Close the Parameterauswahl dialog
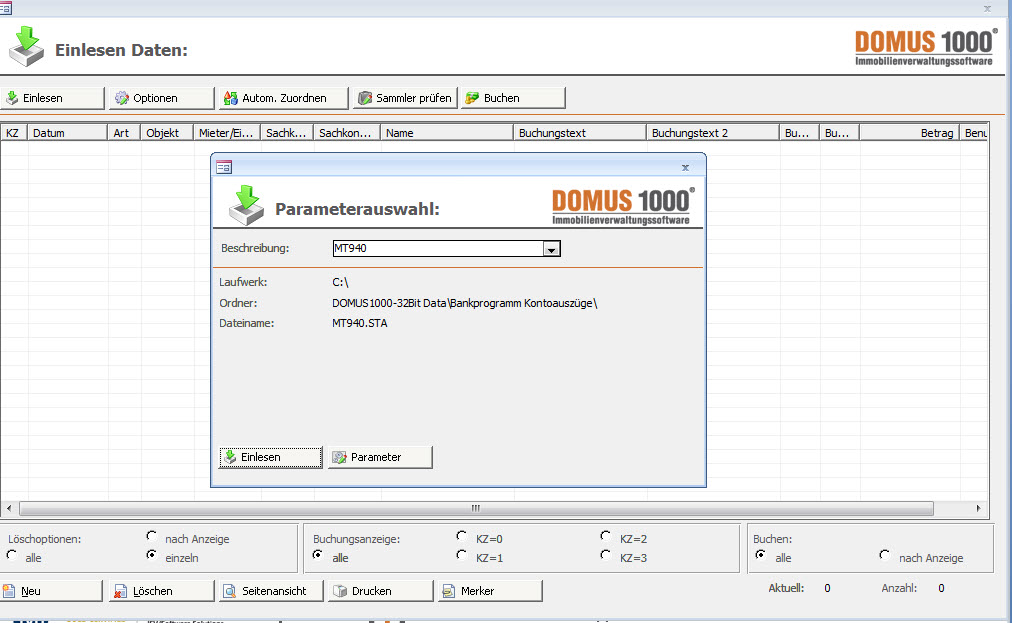1012x623 pixels. click(685, 168)
